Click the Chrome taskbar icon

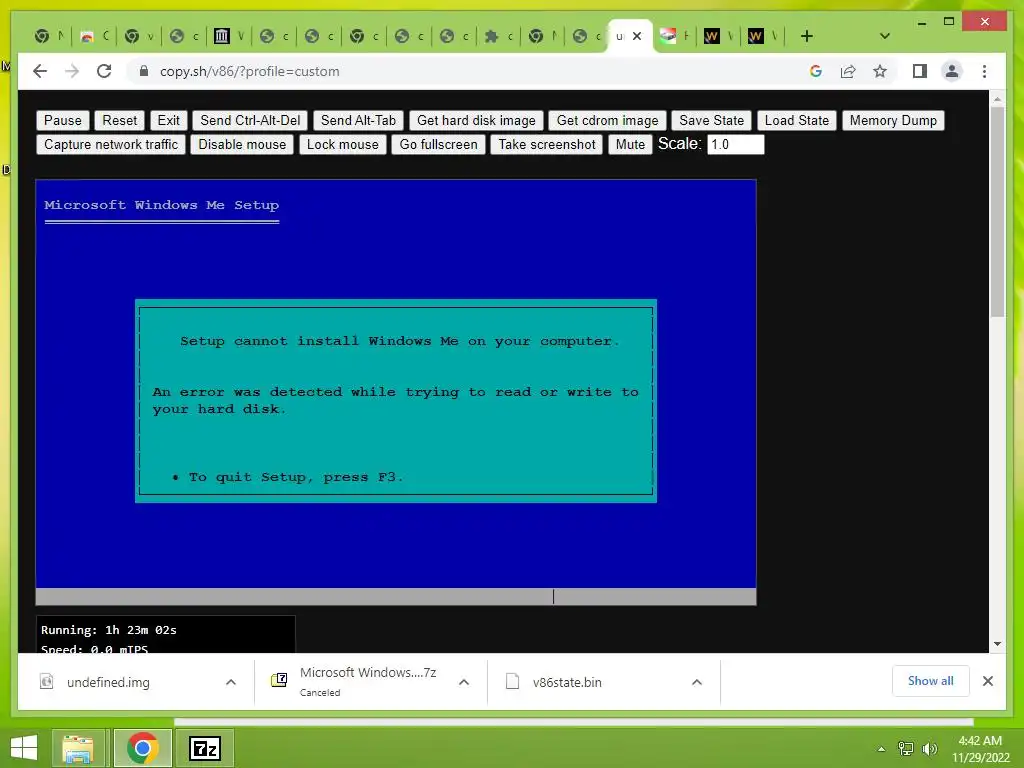[143, 748]
